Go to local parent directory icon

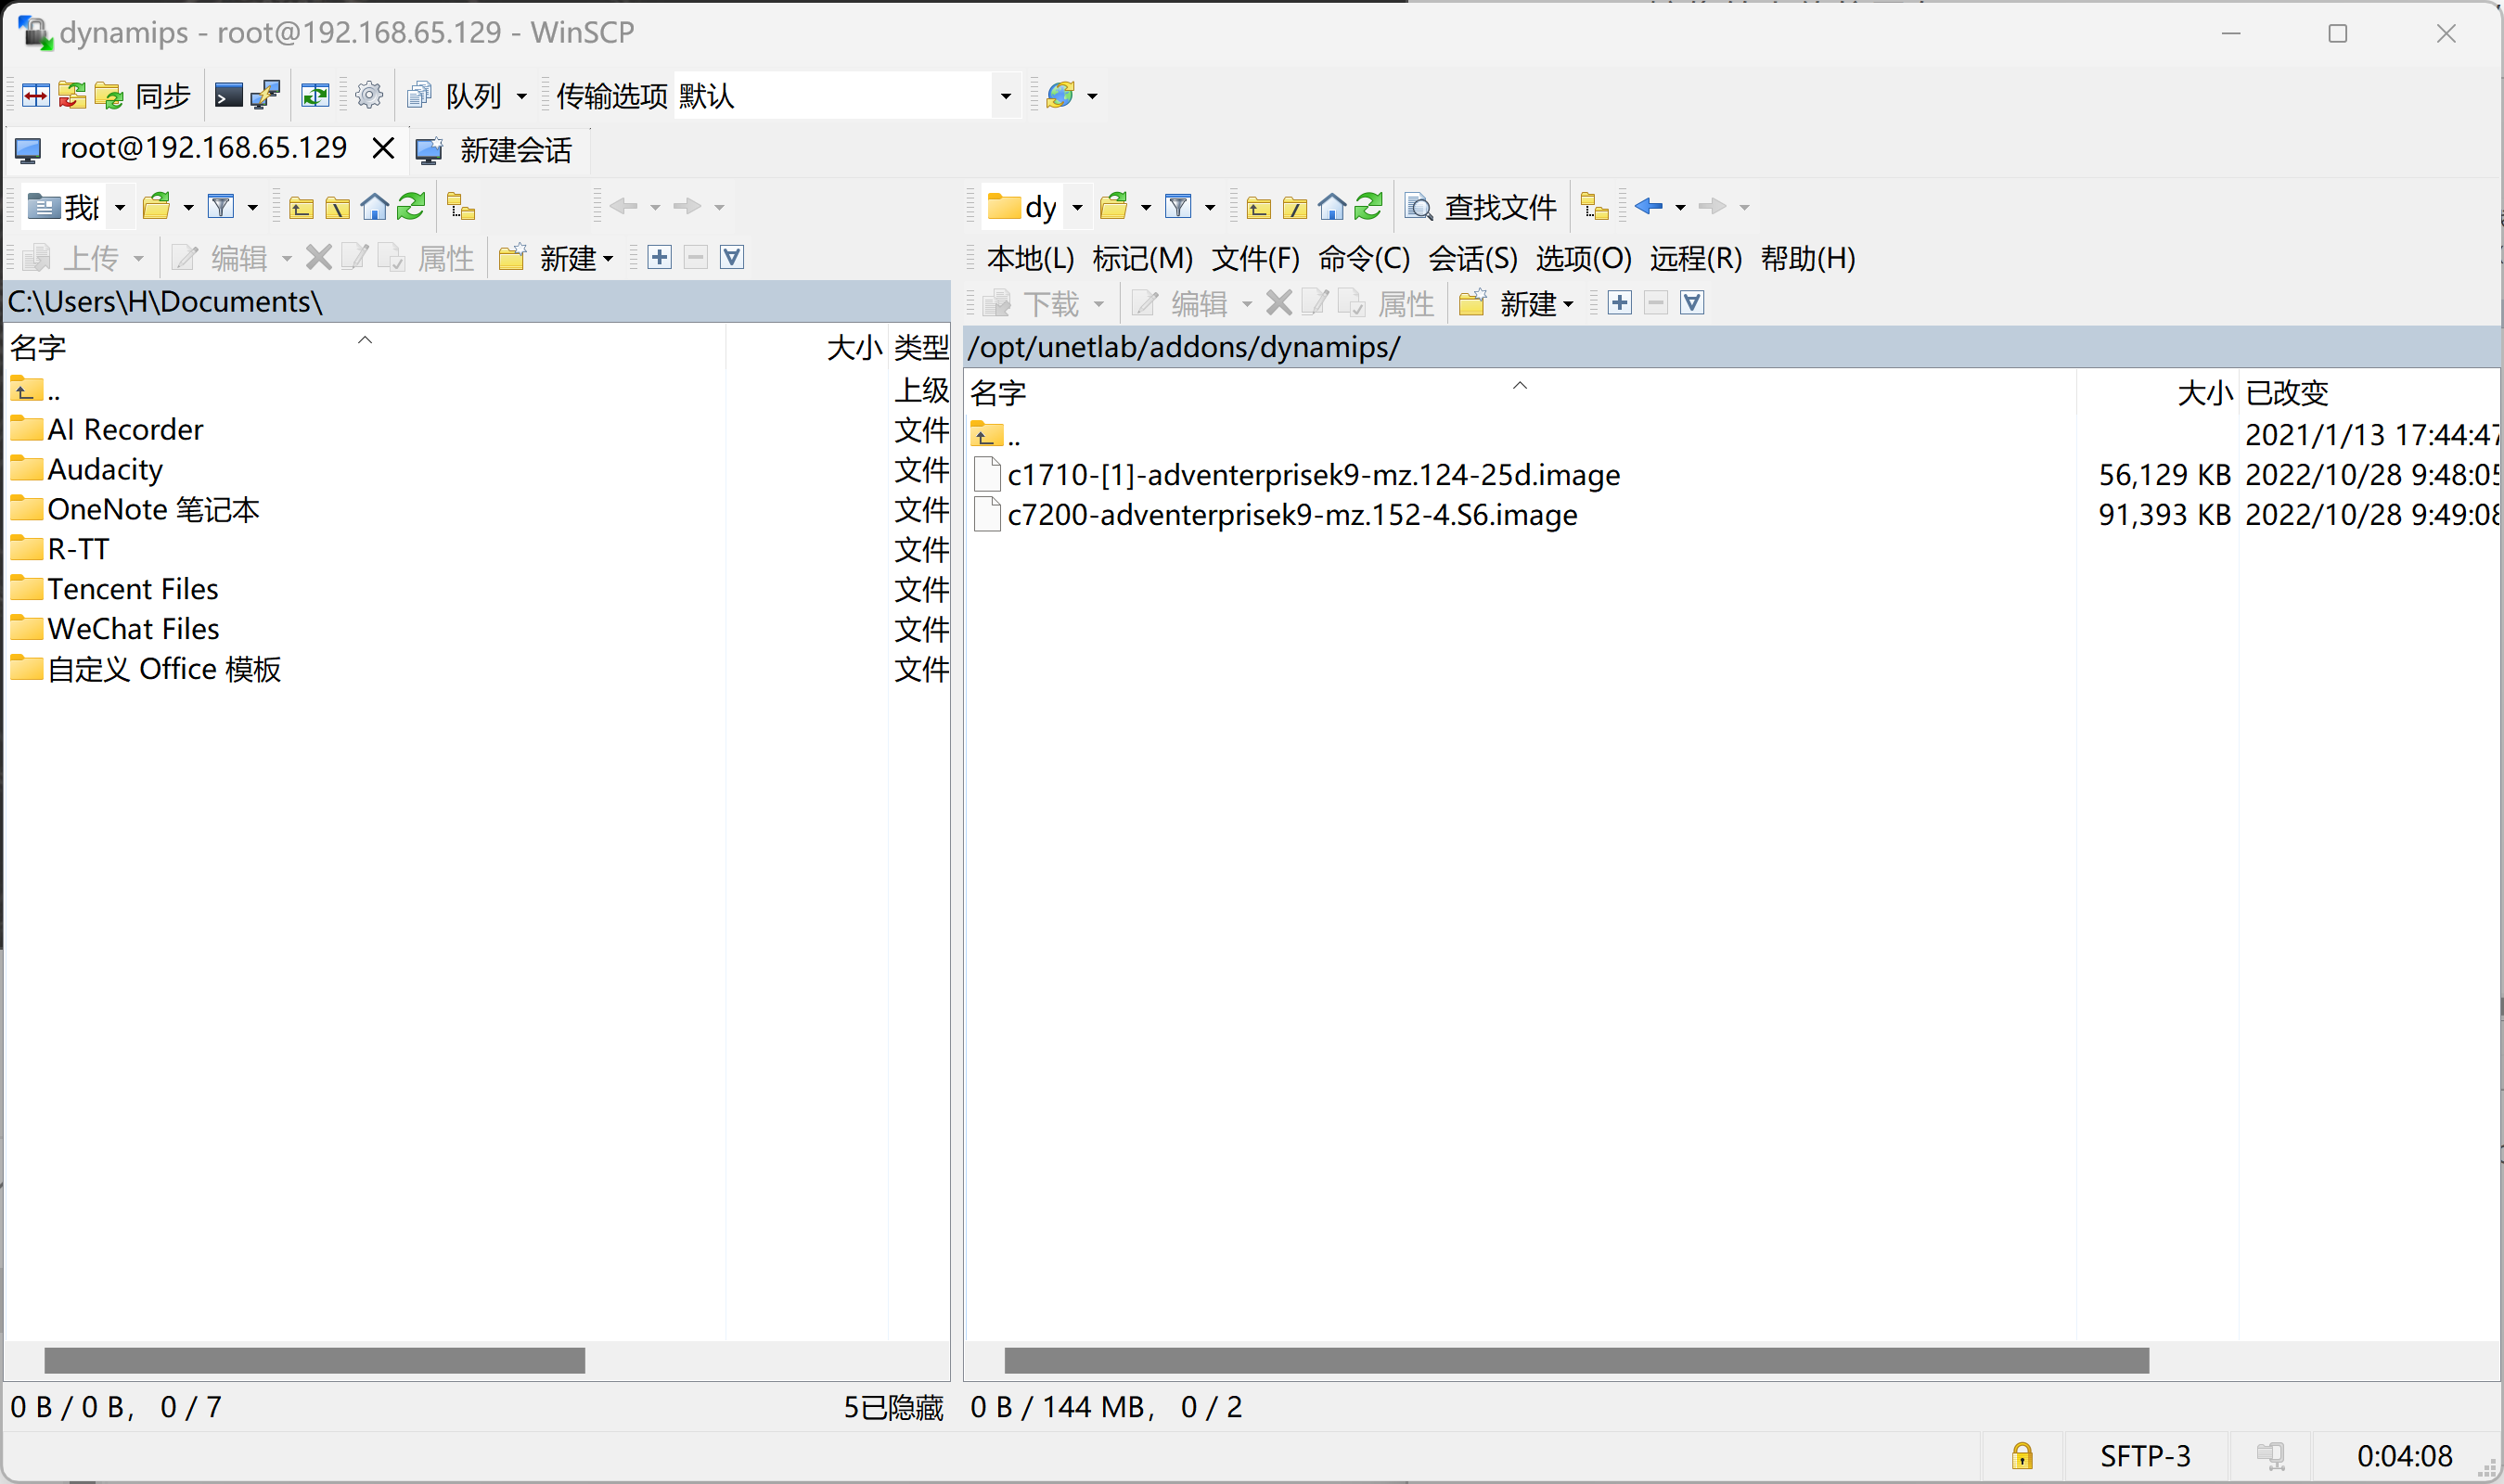tap(301, 207)
